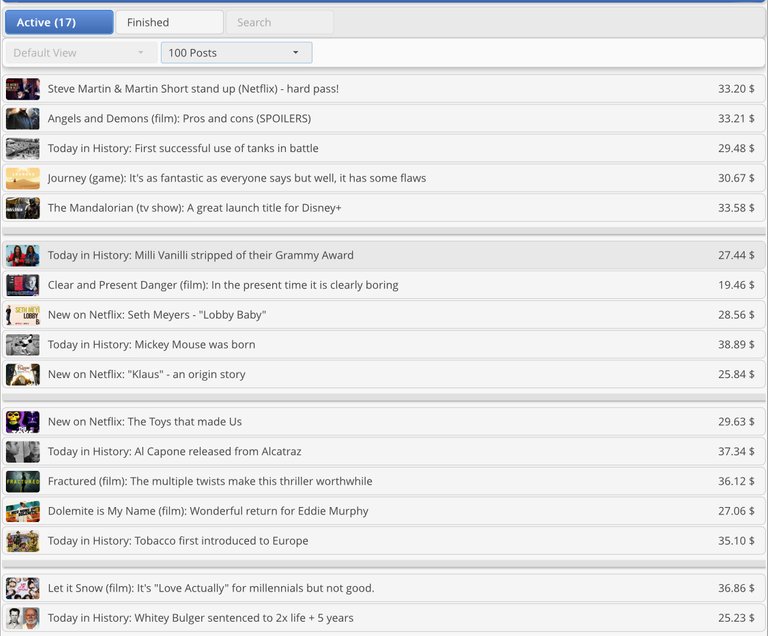The height and width of the screenshot is (636, 768).
Task: Open the Whitey Bulger post thumbnail
Action: click(23, 618)
